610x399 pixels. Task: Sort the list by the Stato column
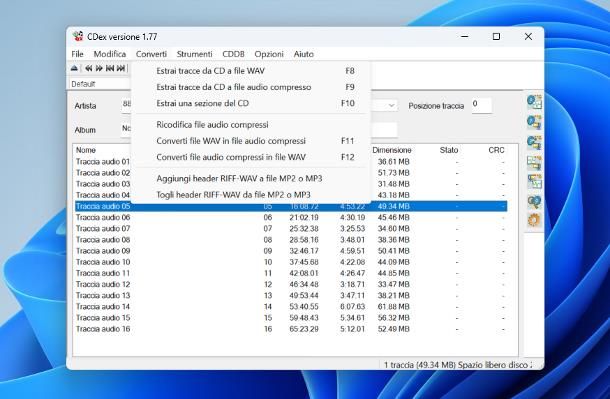coord(449,150)
